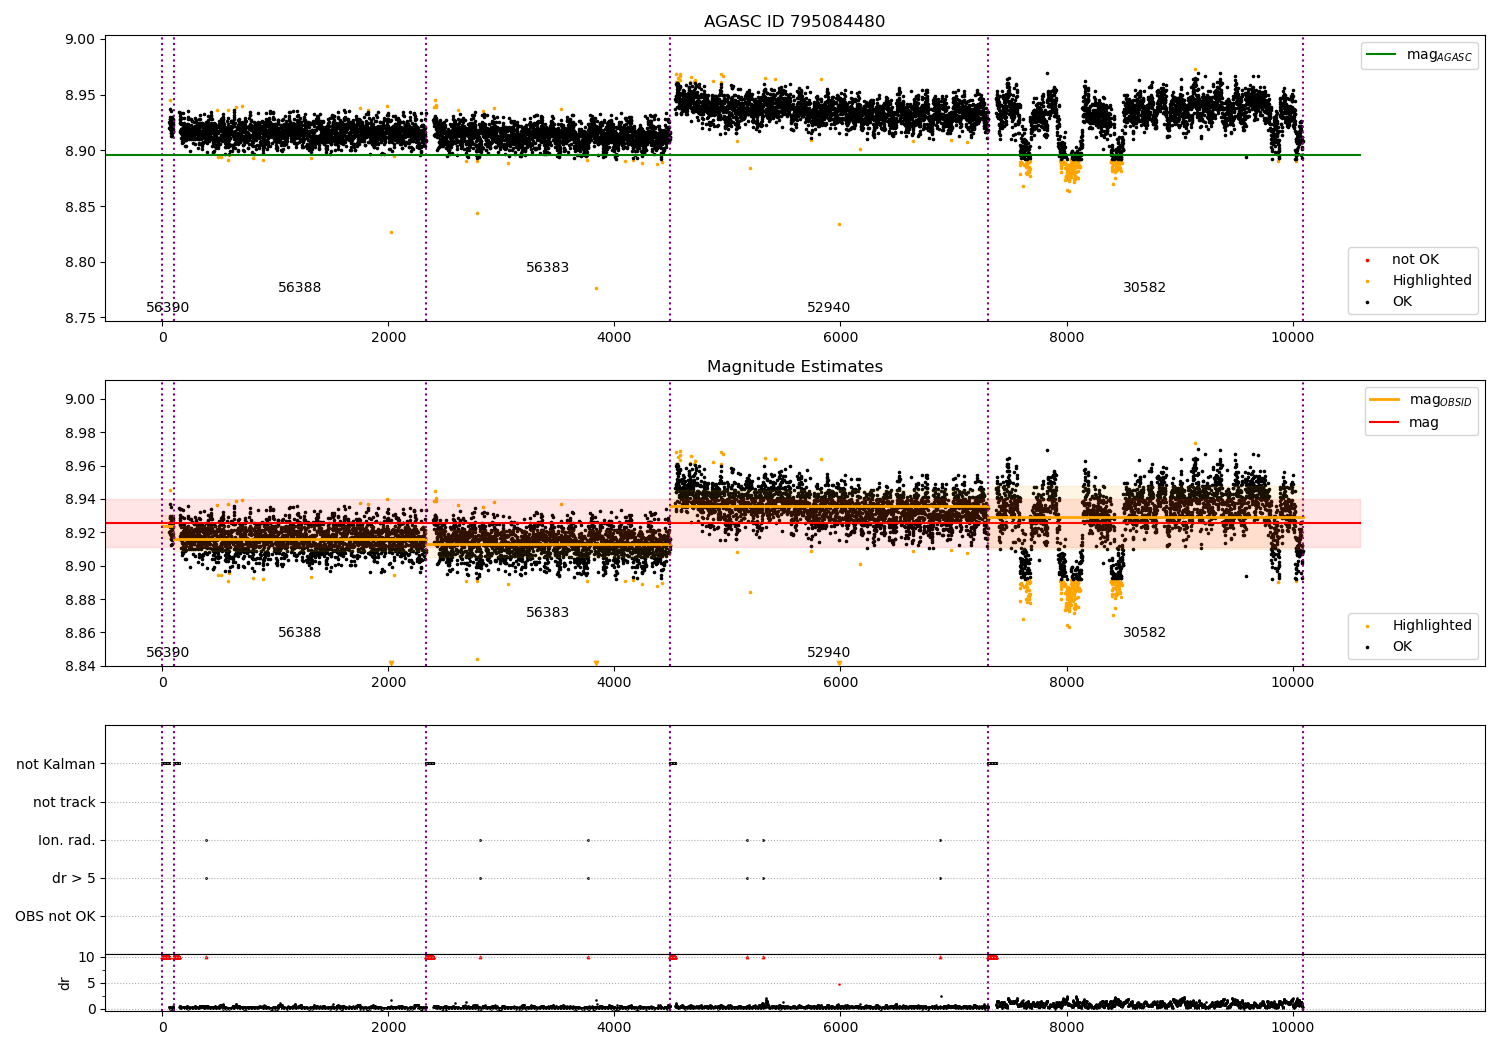
Task: Select the orange mag OBSID legend entry
Action: point(1421,400)
